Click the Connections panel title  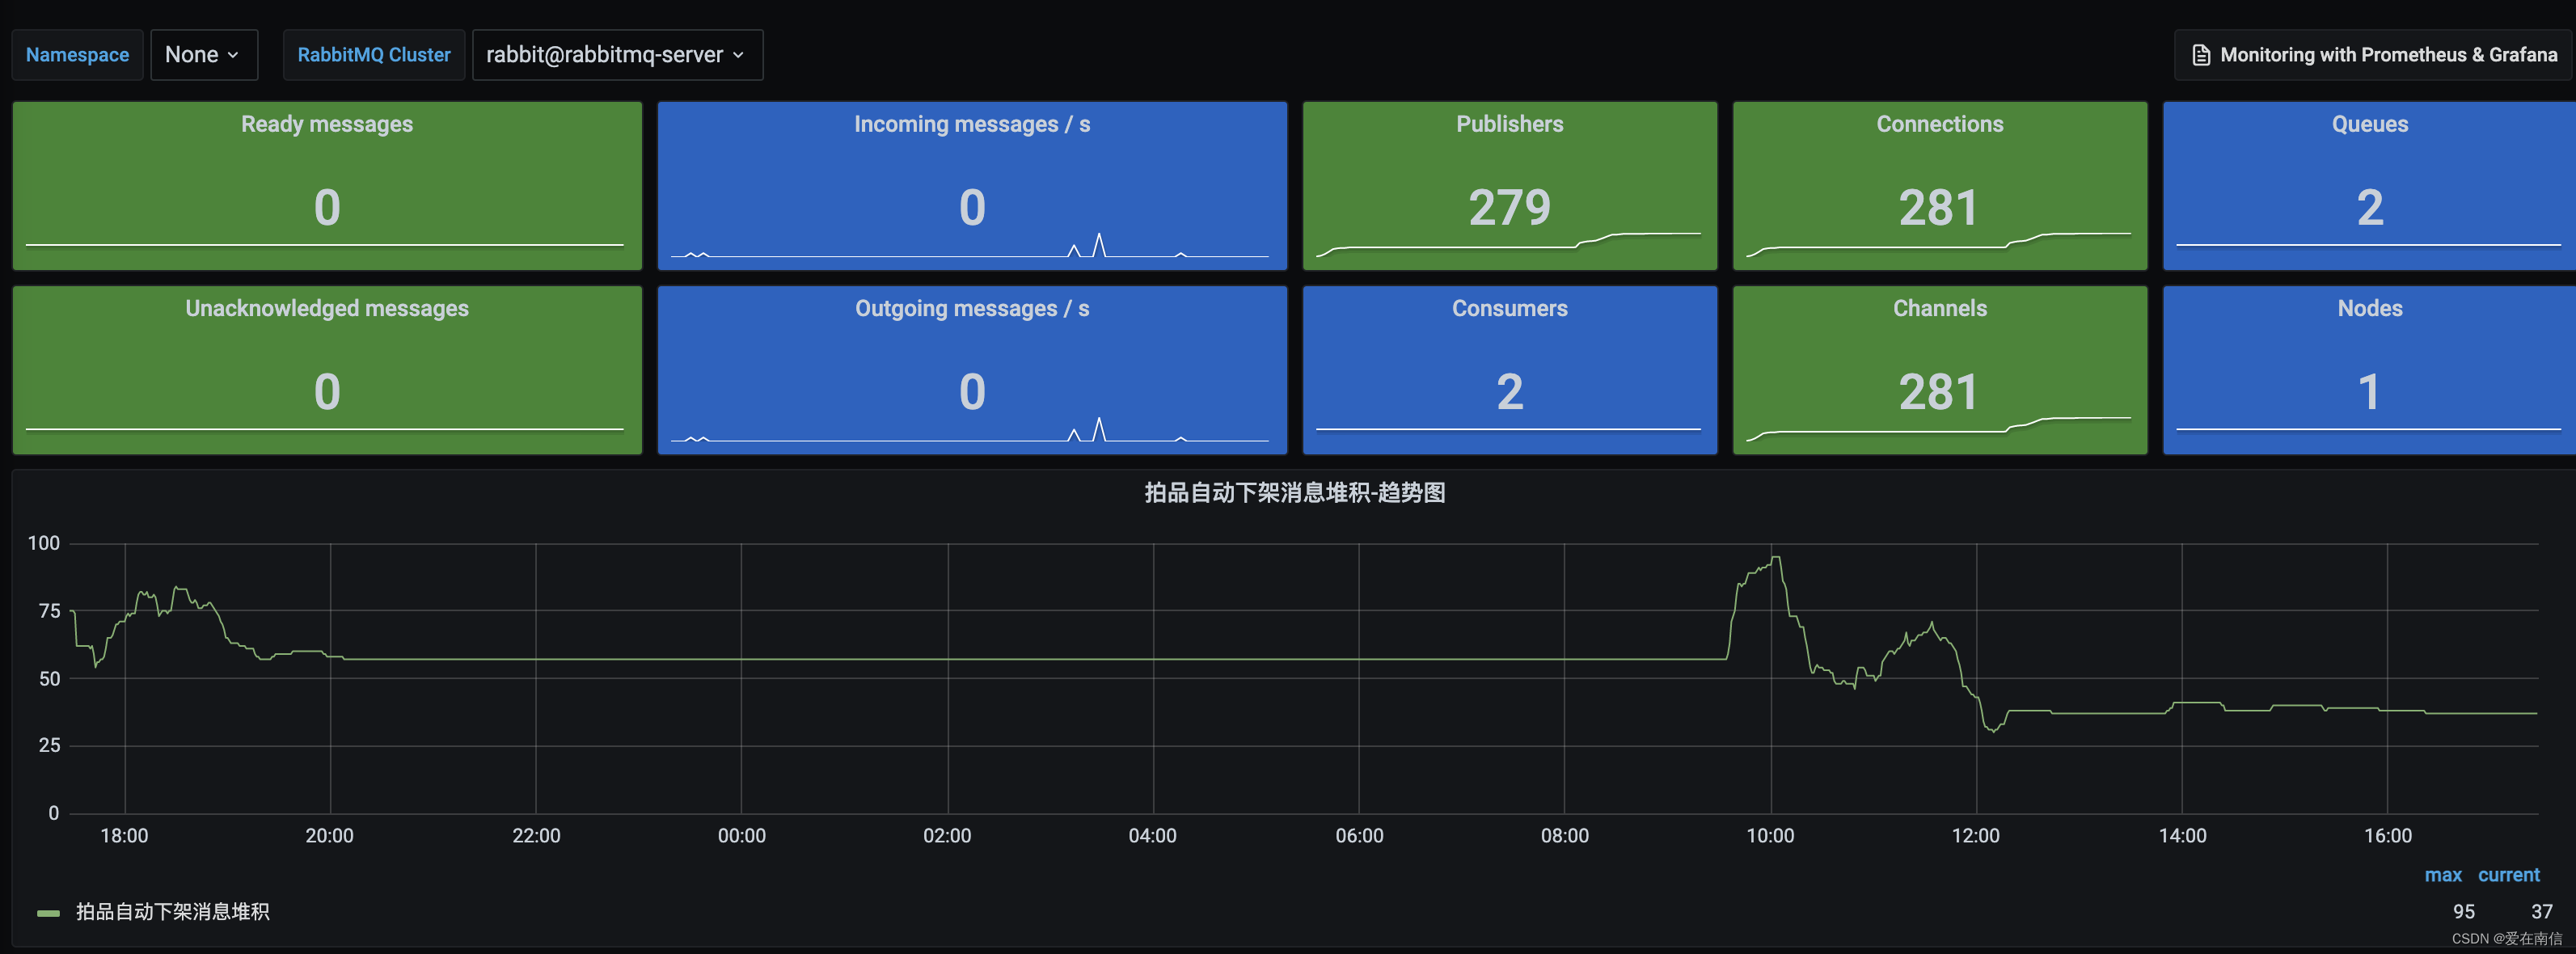coord(1939,124)
